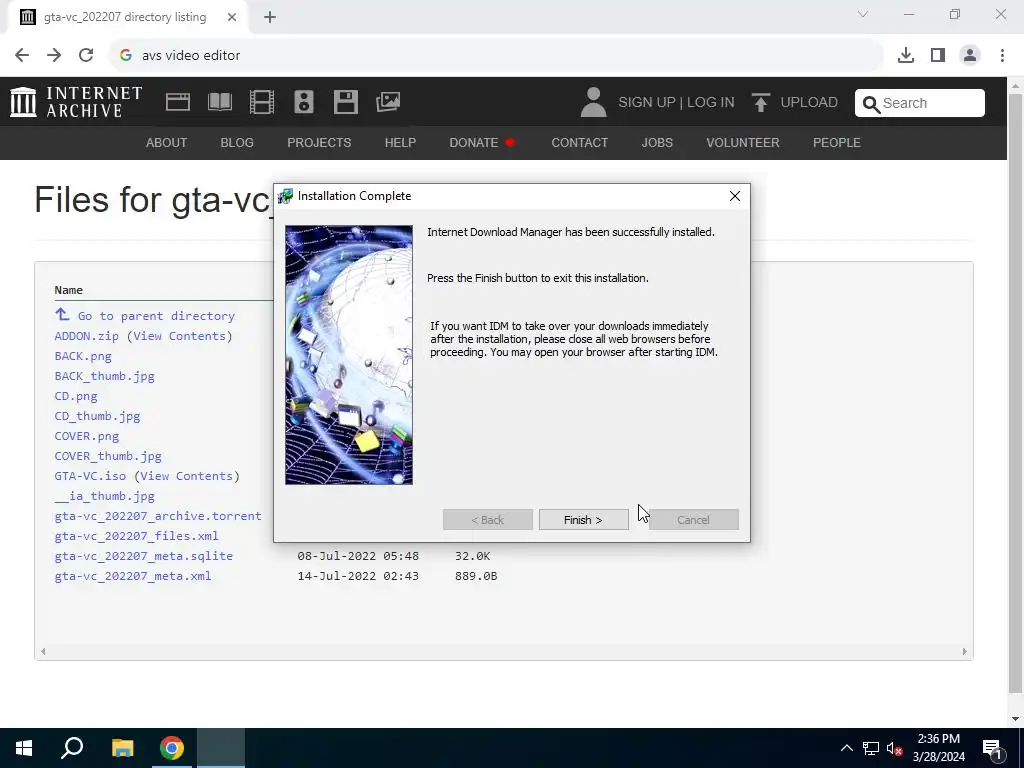The width and height of the screenshot is (1024, 768).
Task: Open gta-vc_202207_meta.sqlite link
Action: (144, 556)
